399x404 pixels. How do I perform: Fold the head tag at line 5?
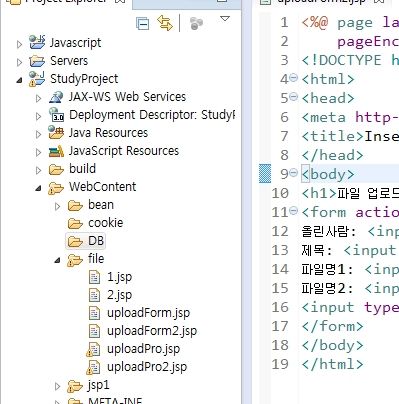pos(293,97)
